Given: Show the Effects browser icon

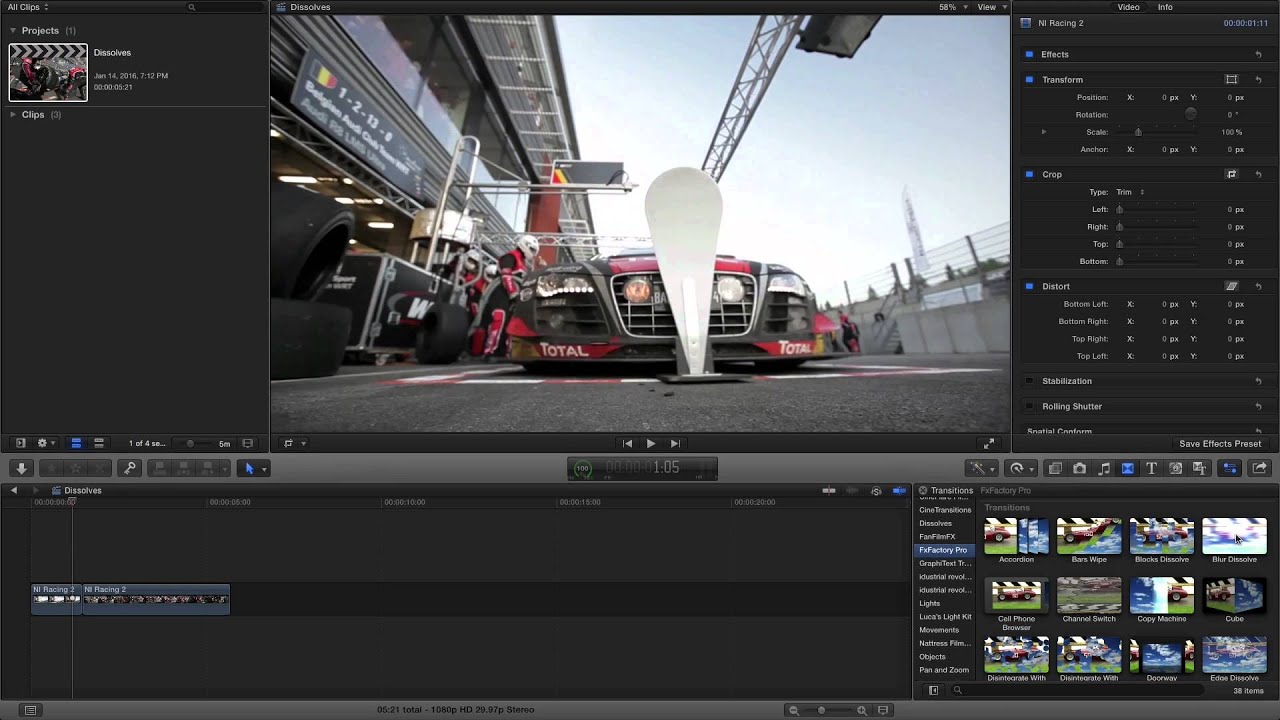Looking at the screenshot, I should [x=1055, y=468].
